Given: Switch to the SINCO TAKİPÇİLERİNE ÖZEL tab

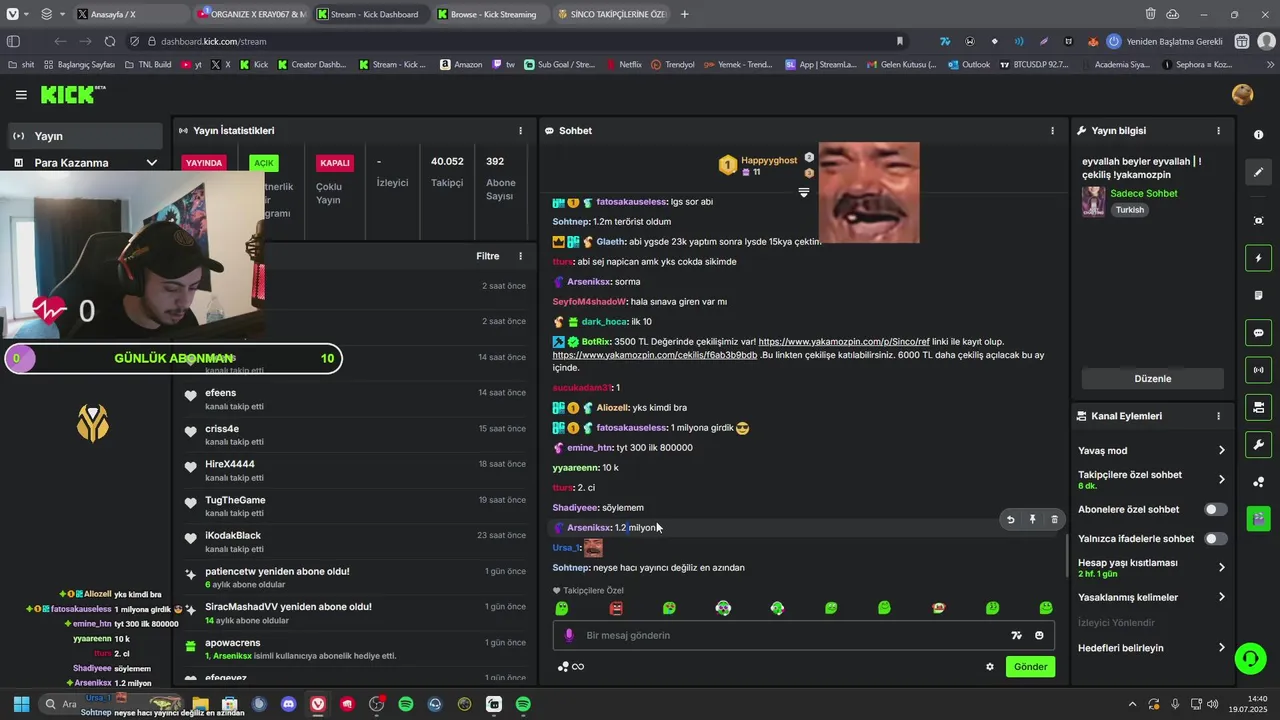Looking at the screenshot, I should [x=612, y=14].
